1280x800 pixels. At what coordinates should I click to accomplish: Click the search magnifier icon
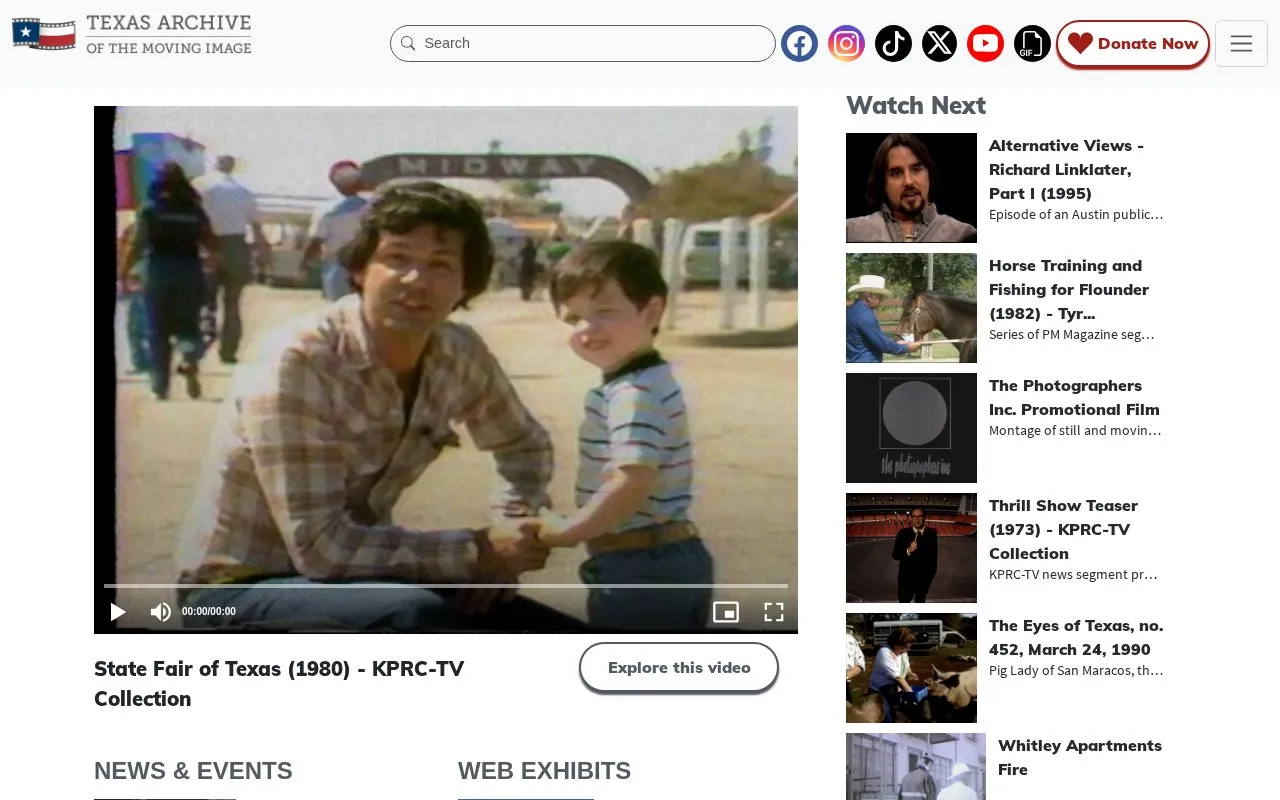(408, 43)
